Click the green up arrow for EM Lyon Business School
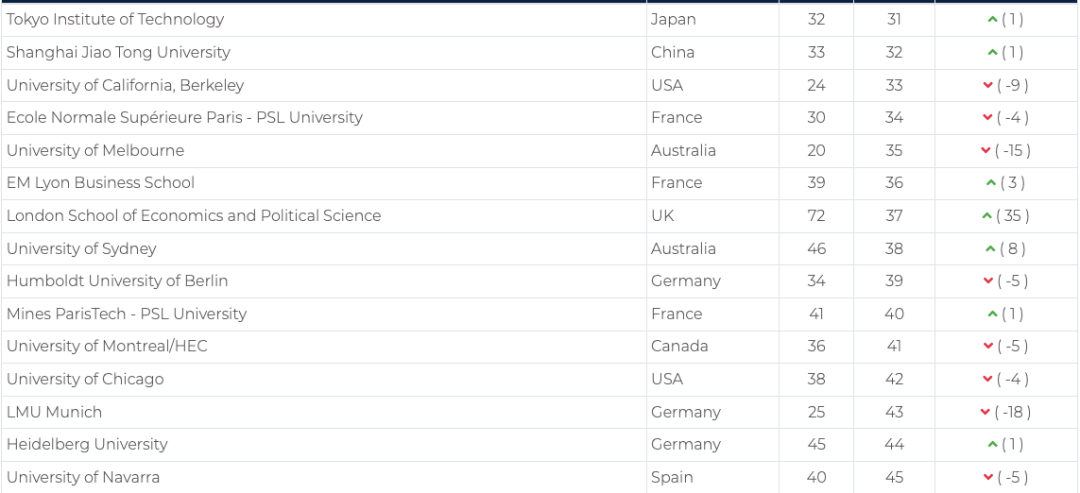Image resolution: width=1080 pixels, height=493 pixels. click(x=990, y=183)
